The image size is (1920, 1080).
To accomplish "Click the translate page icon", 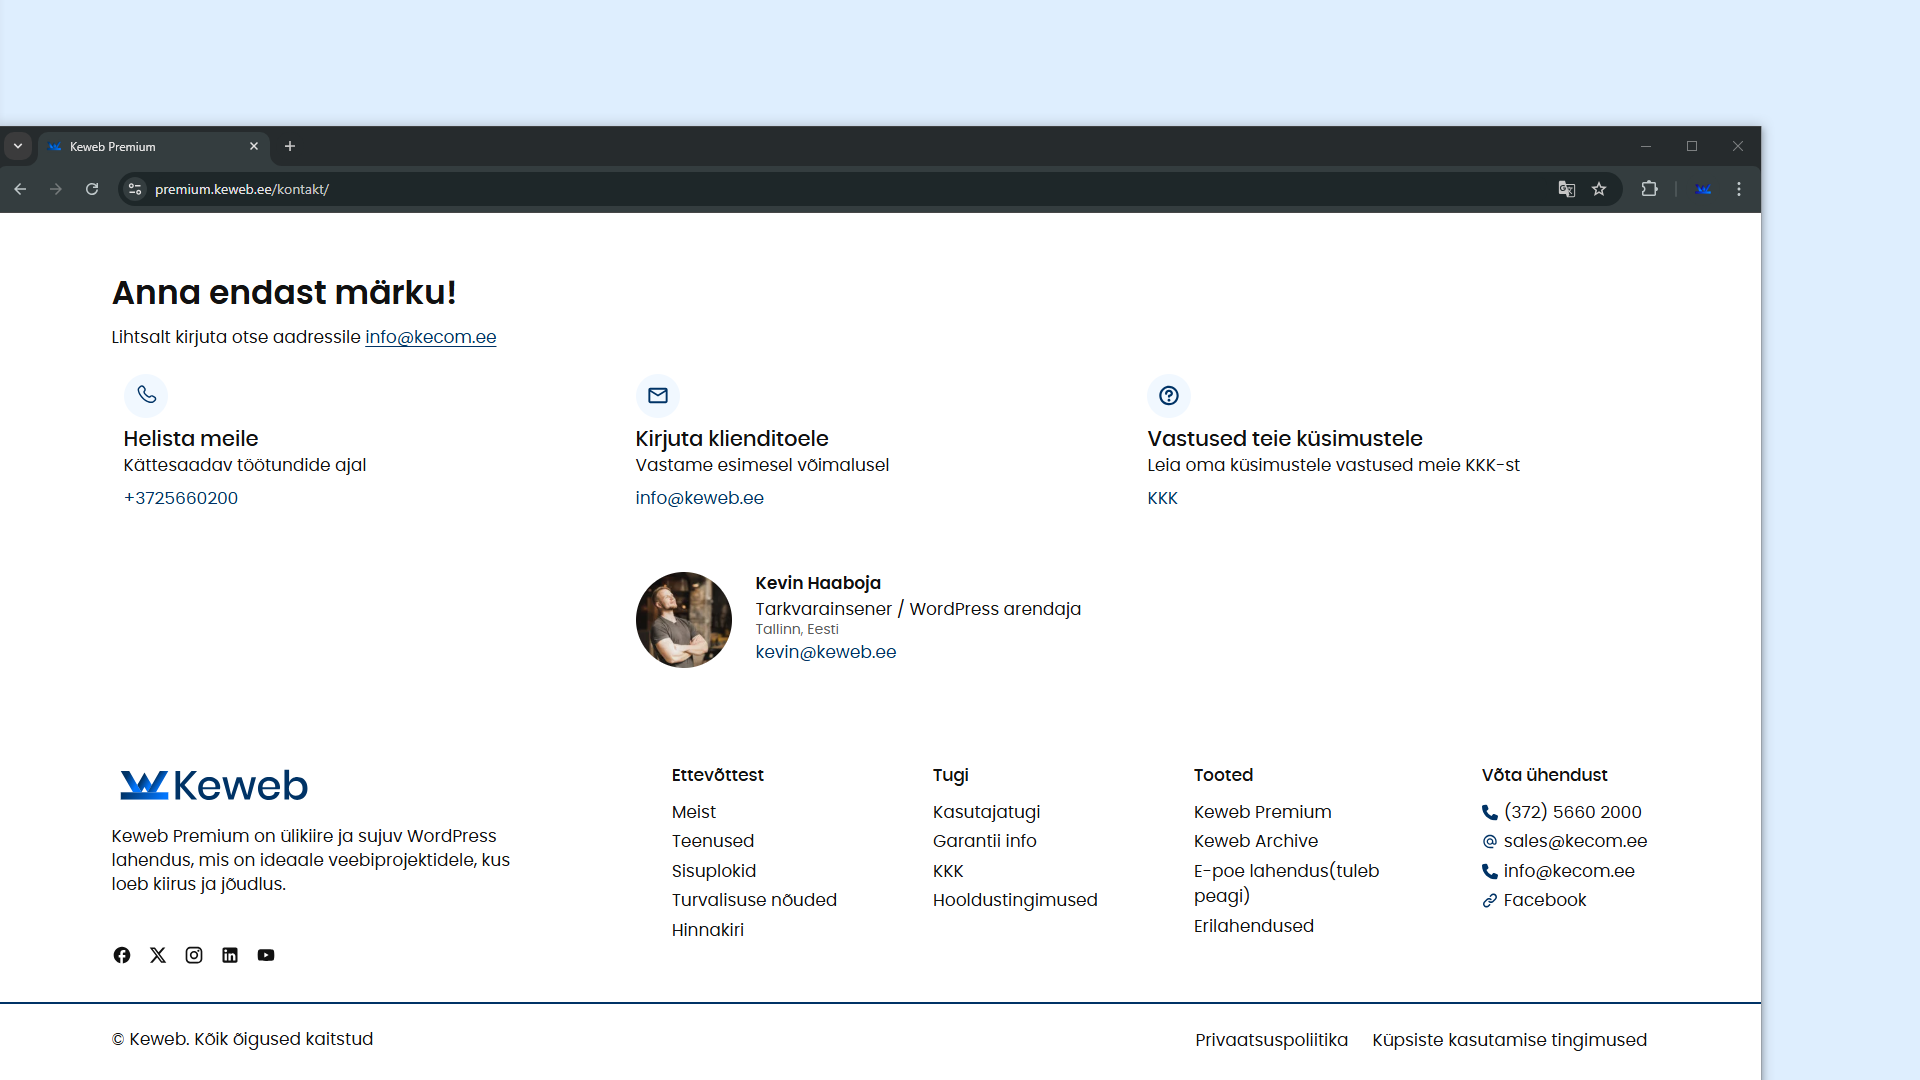I will click(x=1567, y=189).
